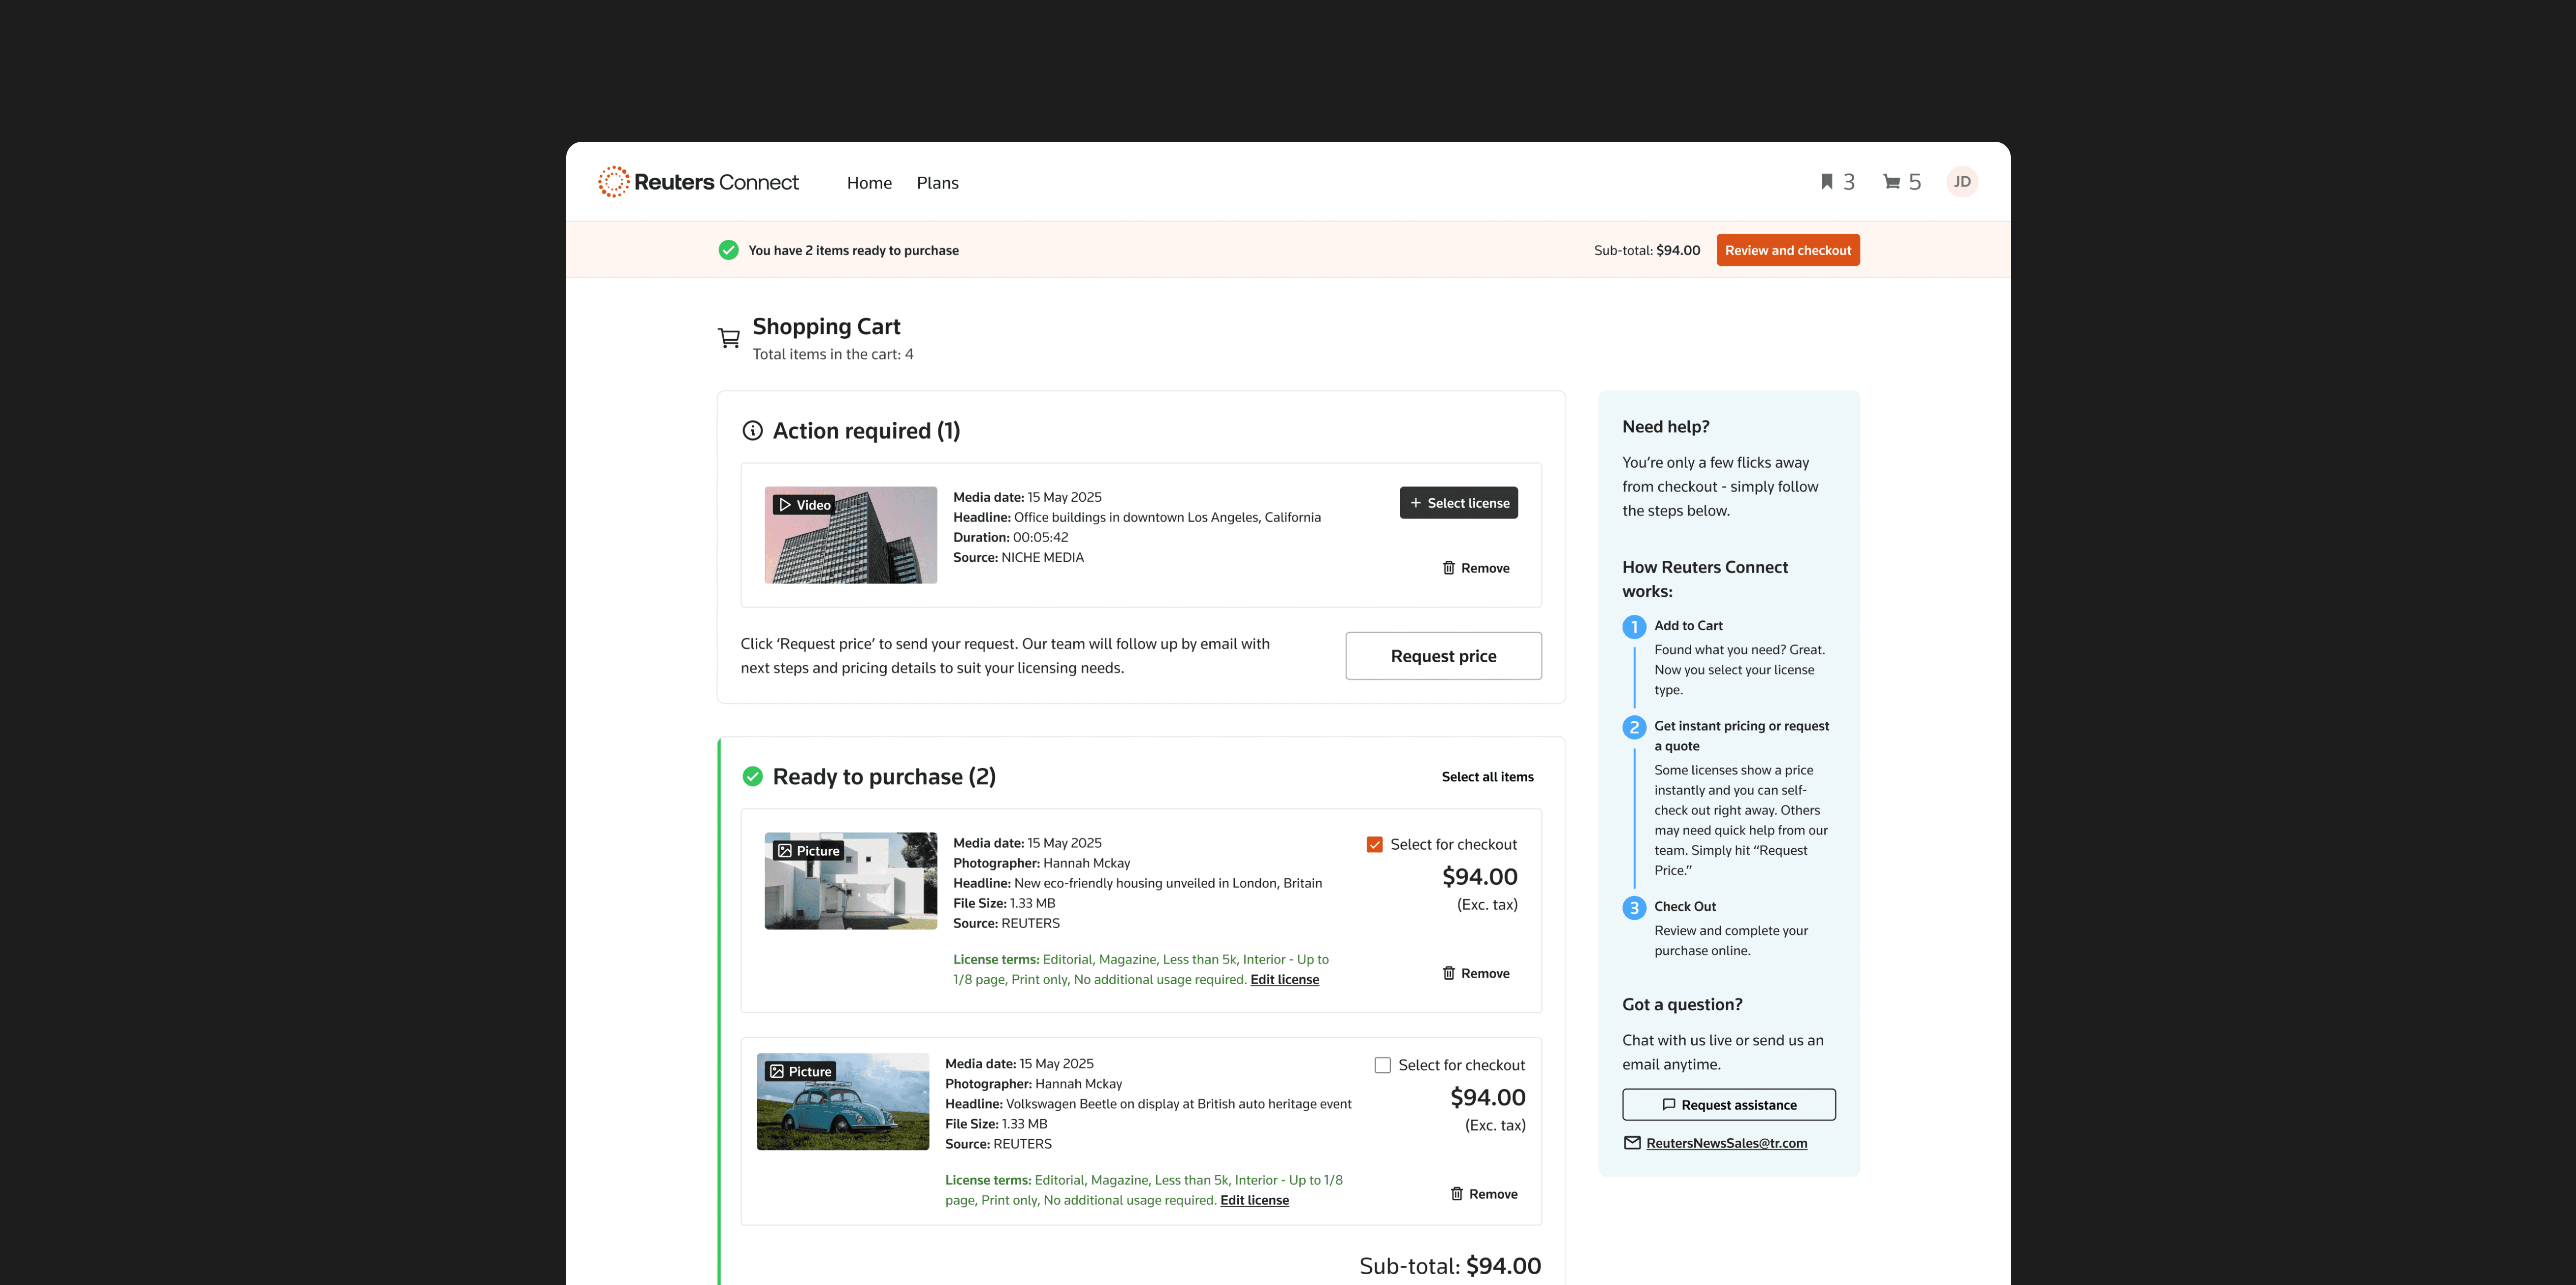Click 'Duration: 00:05:42' text

click(1010, 537)
